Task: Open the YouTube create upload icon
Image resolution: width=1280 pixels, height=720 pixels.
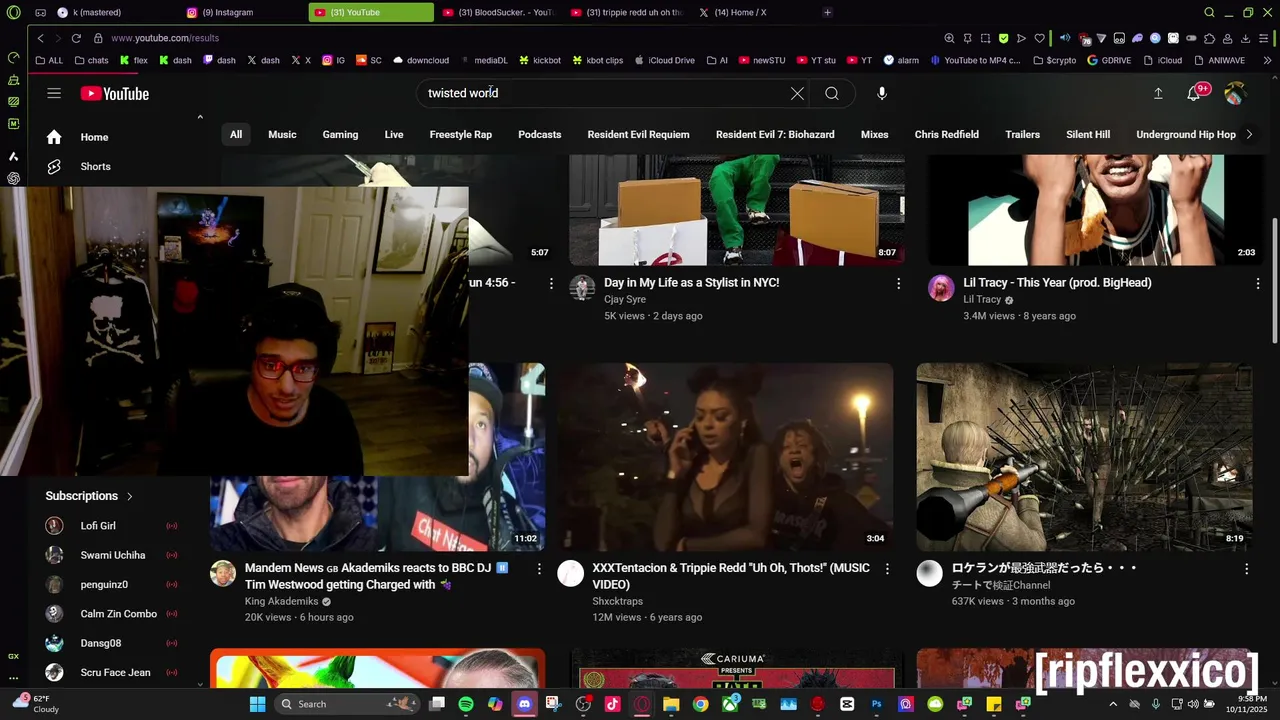Action: tap(1158, 93)
